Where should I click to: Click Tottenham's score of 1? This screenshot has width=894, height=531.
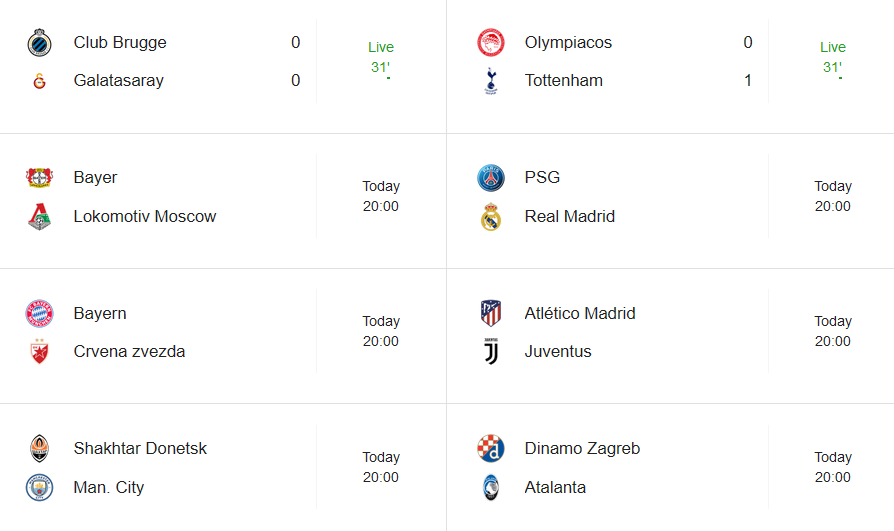coord(748,80)
